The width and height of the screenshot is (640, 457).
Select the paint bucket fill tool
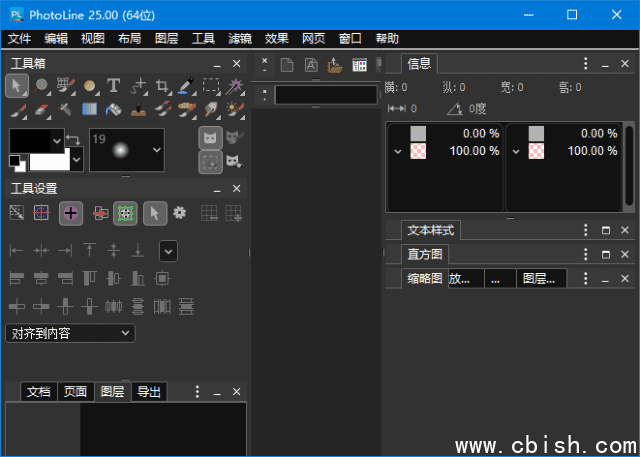point(113,109)
